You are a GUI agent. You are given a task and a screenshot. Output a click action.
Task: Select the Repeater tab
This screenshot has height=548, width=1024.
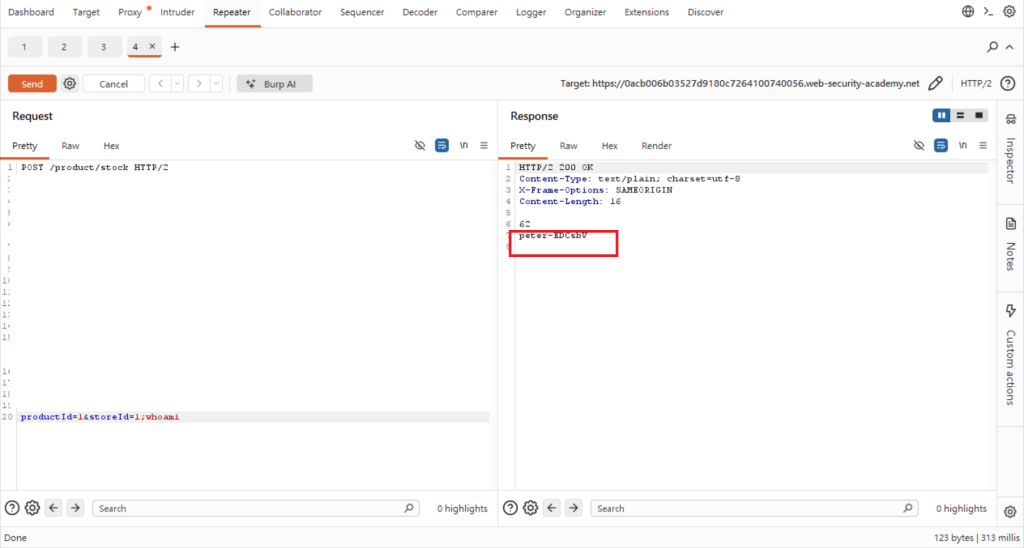point(232,12)
